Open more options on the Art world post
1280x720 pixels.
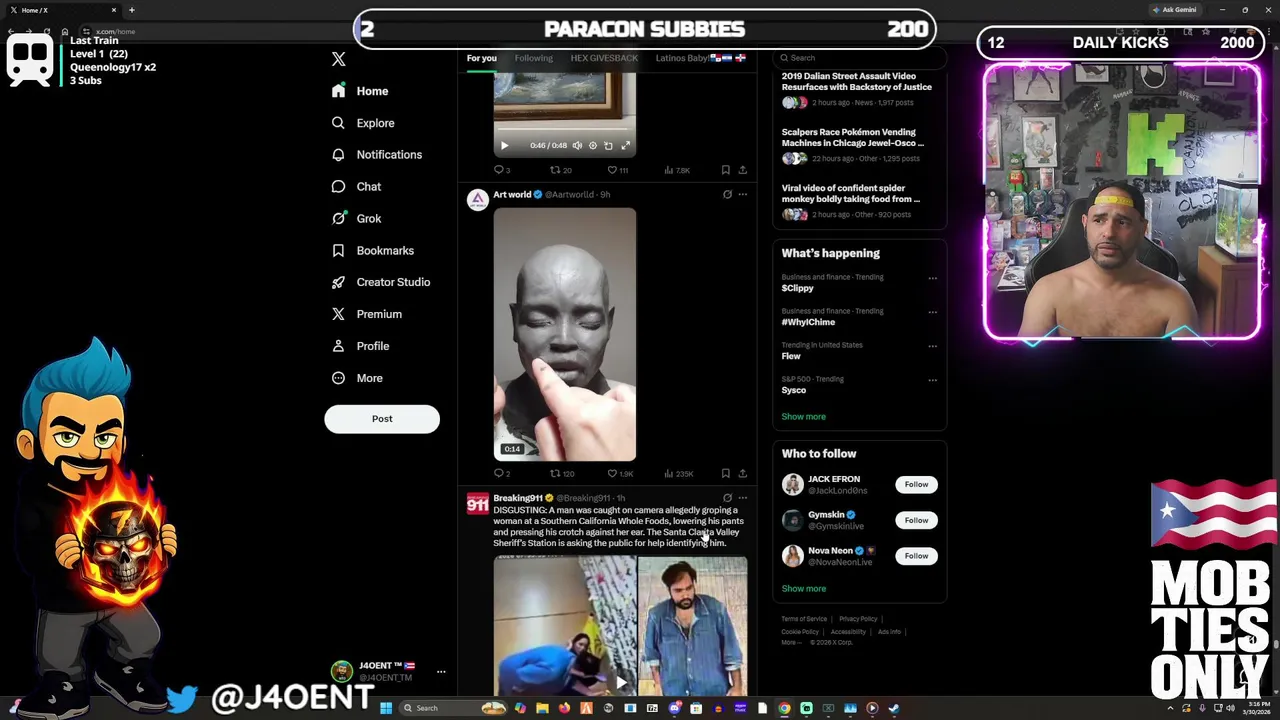coord(742,195)
